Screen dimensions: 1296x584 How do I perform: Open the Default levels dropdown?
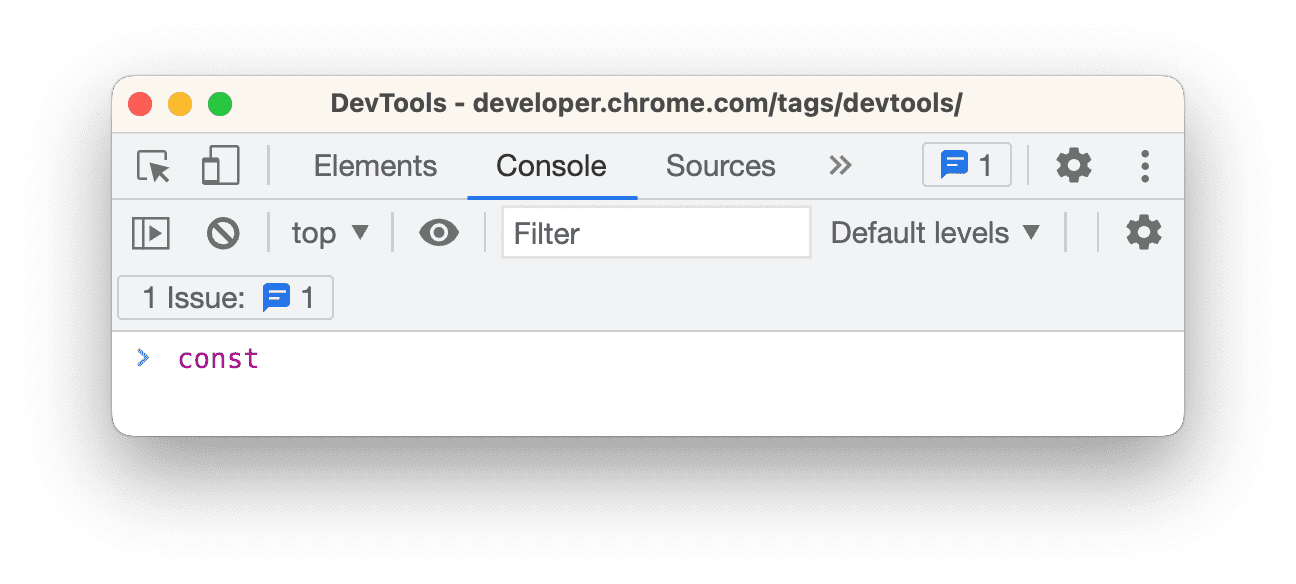click(936, 232)
